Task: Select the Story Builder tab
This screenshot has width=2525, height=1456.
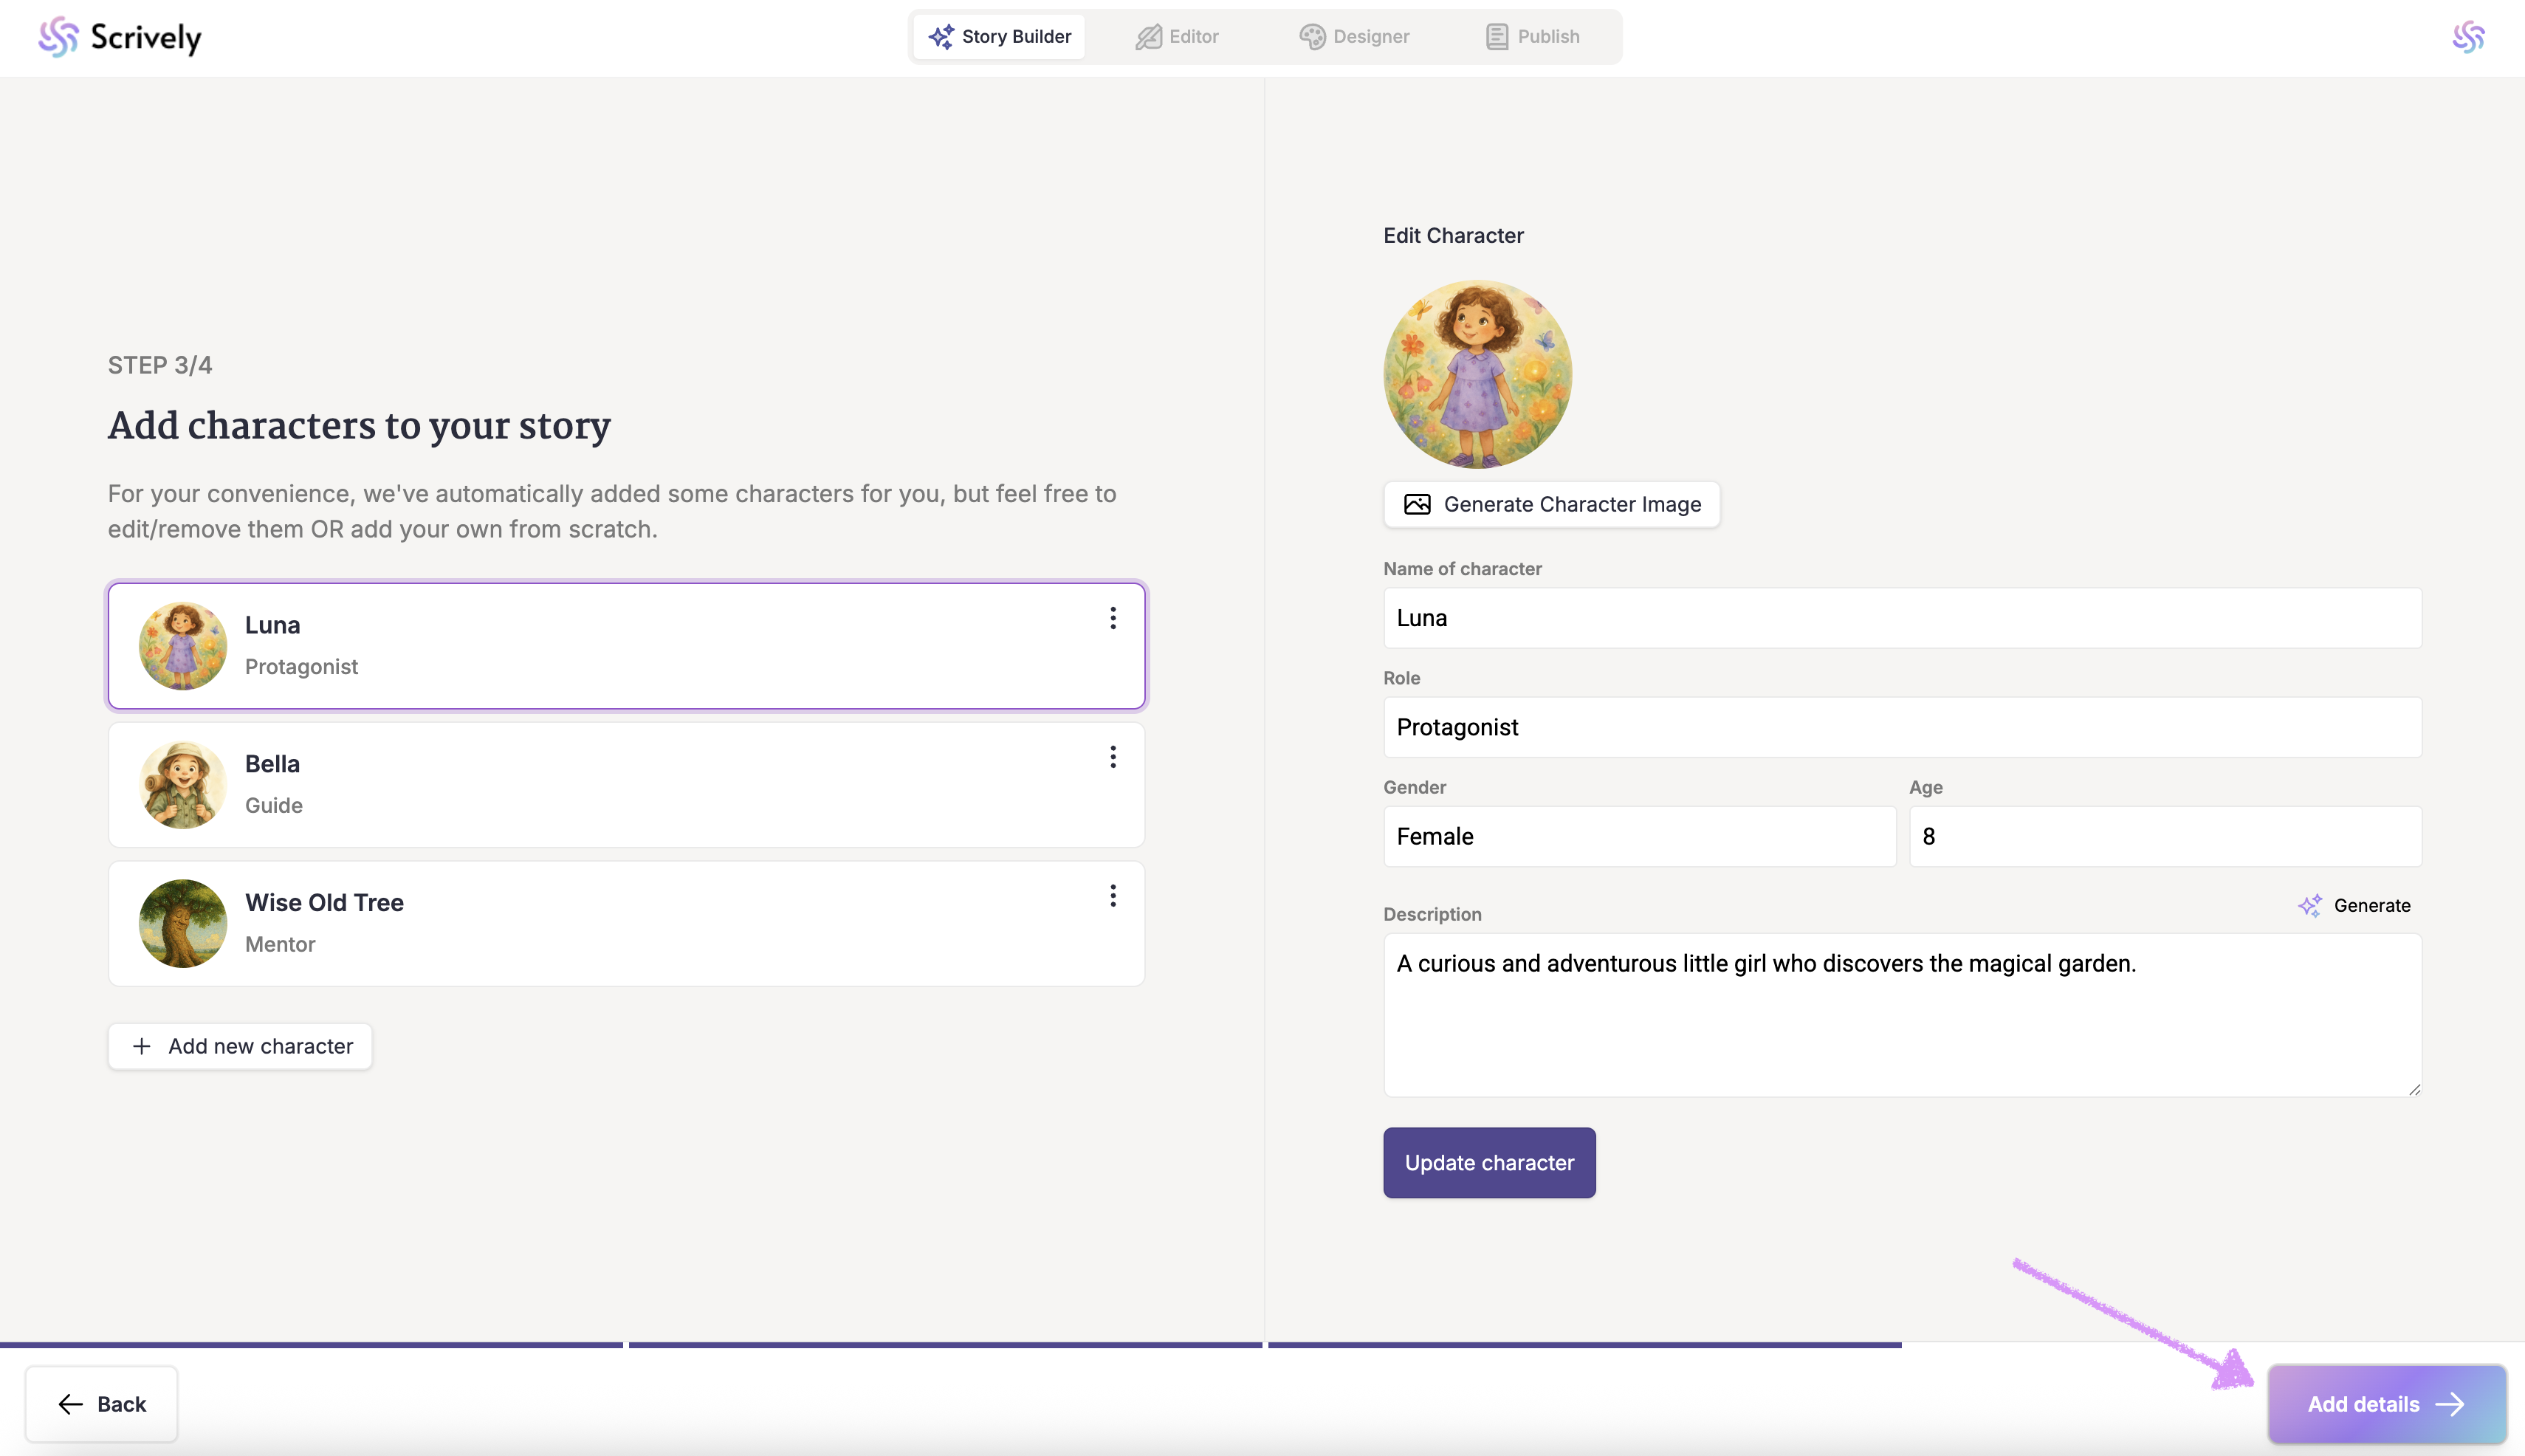Action: [999, 37]
